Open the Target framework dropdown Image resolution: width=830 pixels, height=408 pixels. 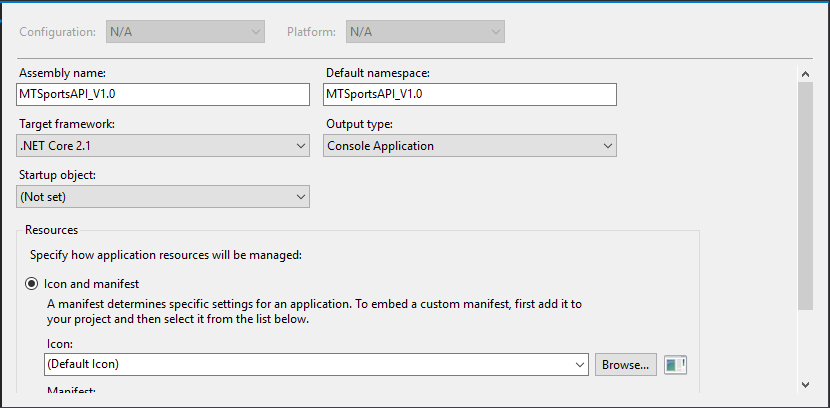click(164, 146)
